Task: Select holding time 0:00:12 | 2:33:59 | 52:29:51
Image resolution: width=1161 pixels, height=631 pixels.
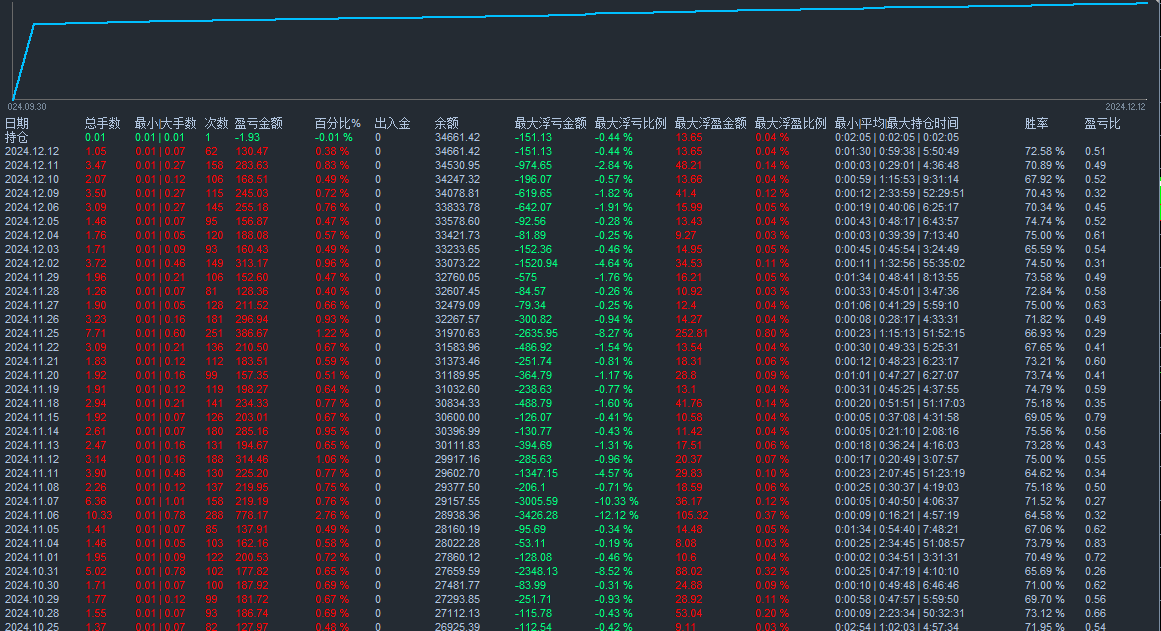Action: click(900, 193)
